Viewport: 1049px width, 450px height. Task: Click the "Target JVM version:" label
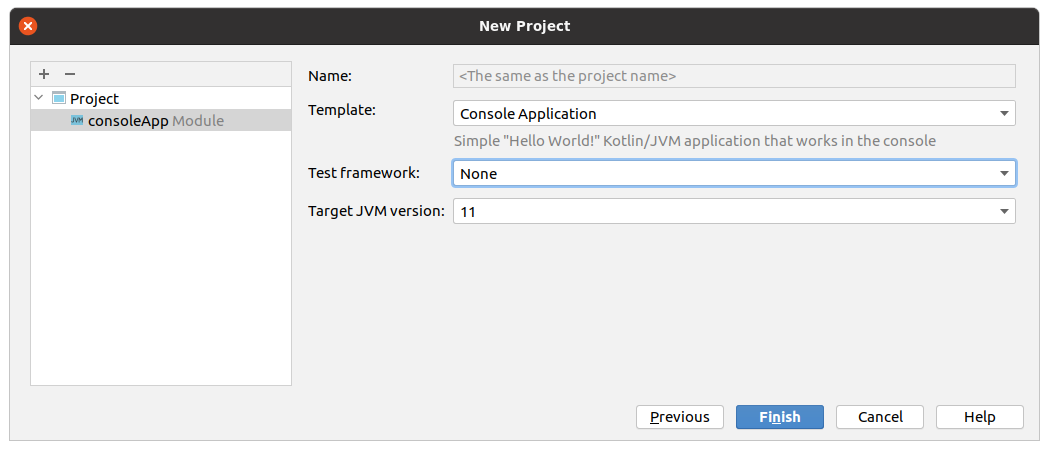377,211
